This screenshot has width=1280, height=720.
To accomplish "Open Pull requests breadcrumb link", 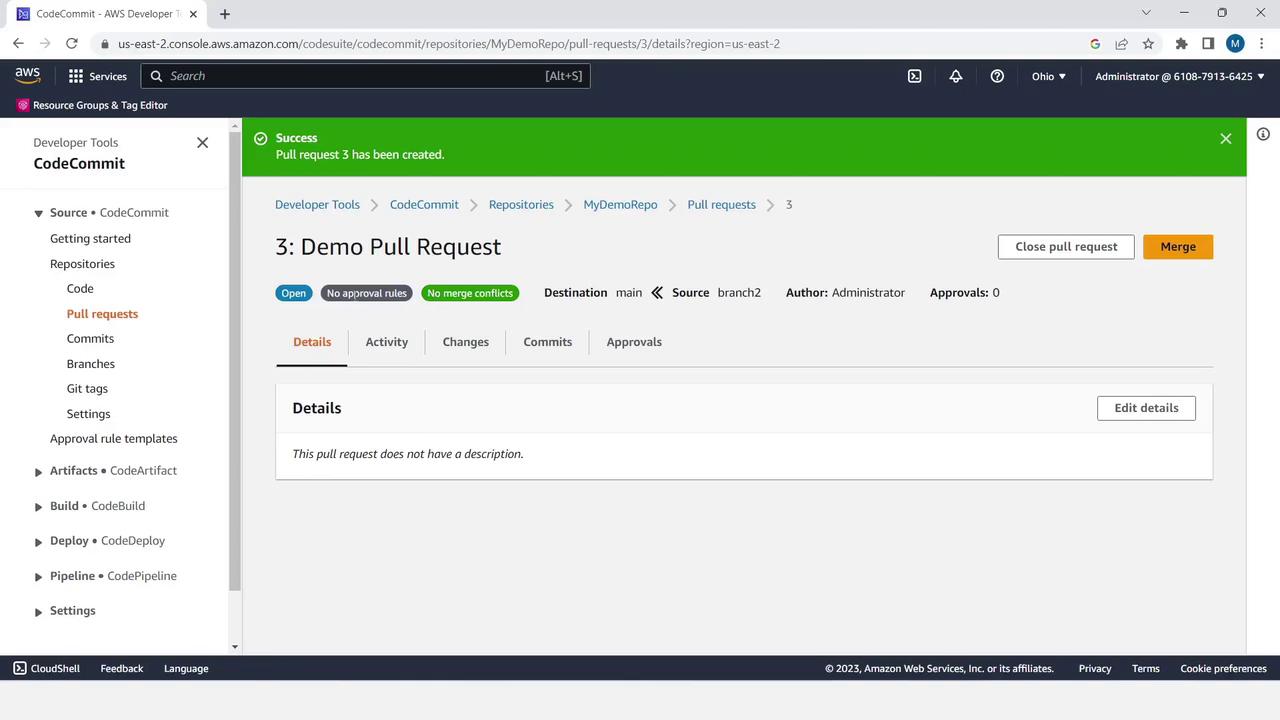I will [x=721, y=205].
